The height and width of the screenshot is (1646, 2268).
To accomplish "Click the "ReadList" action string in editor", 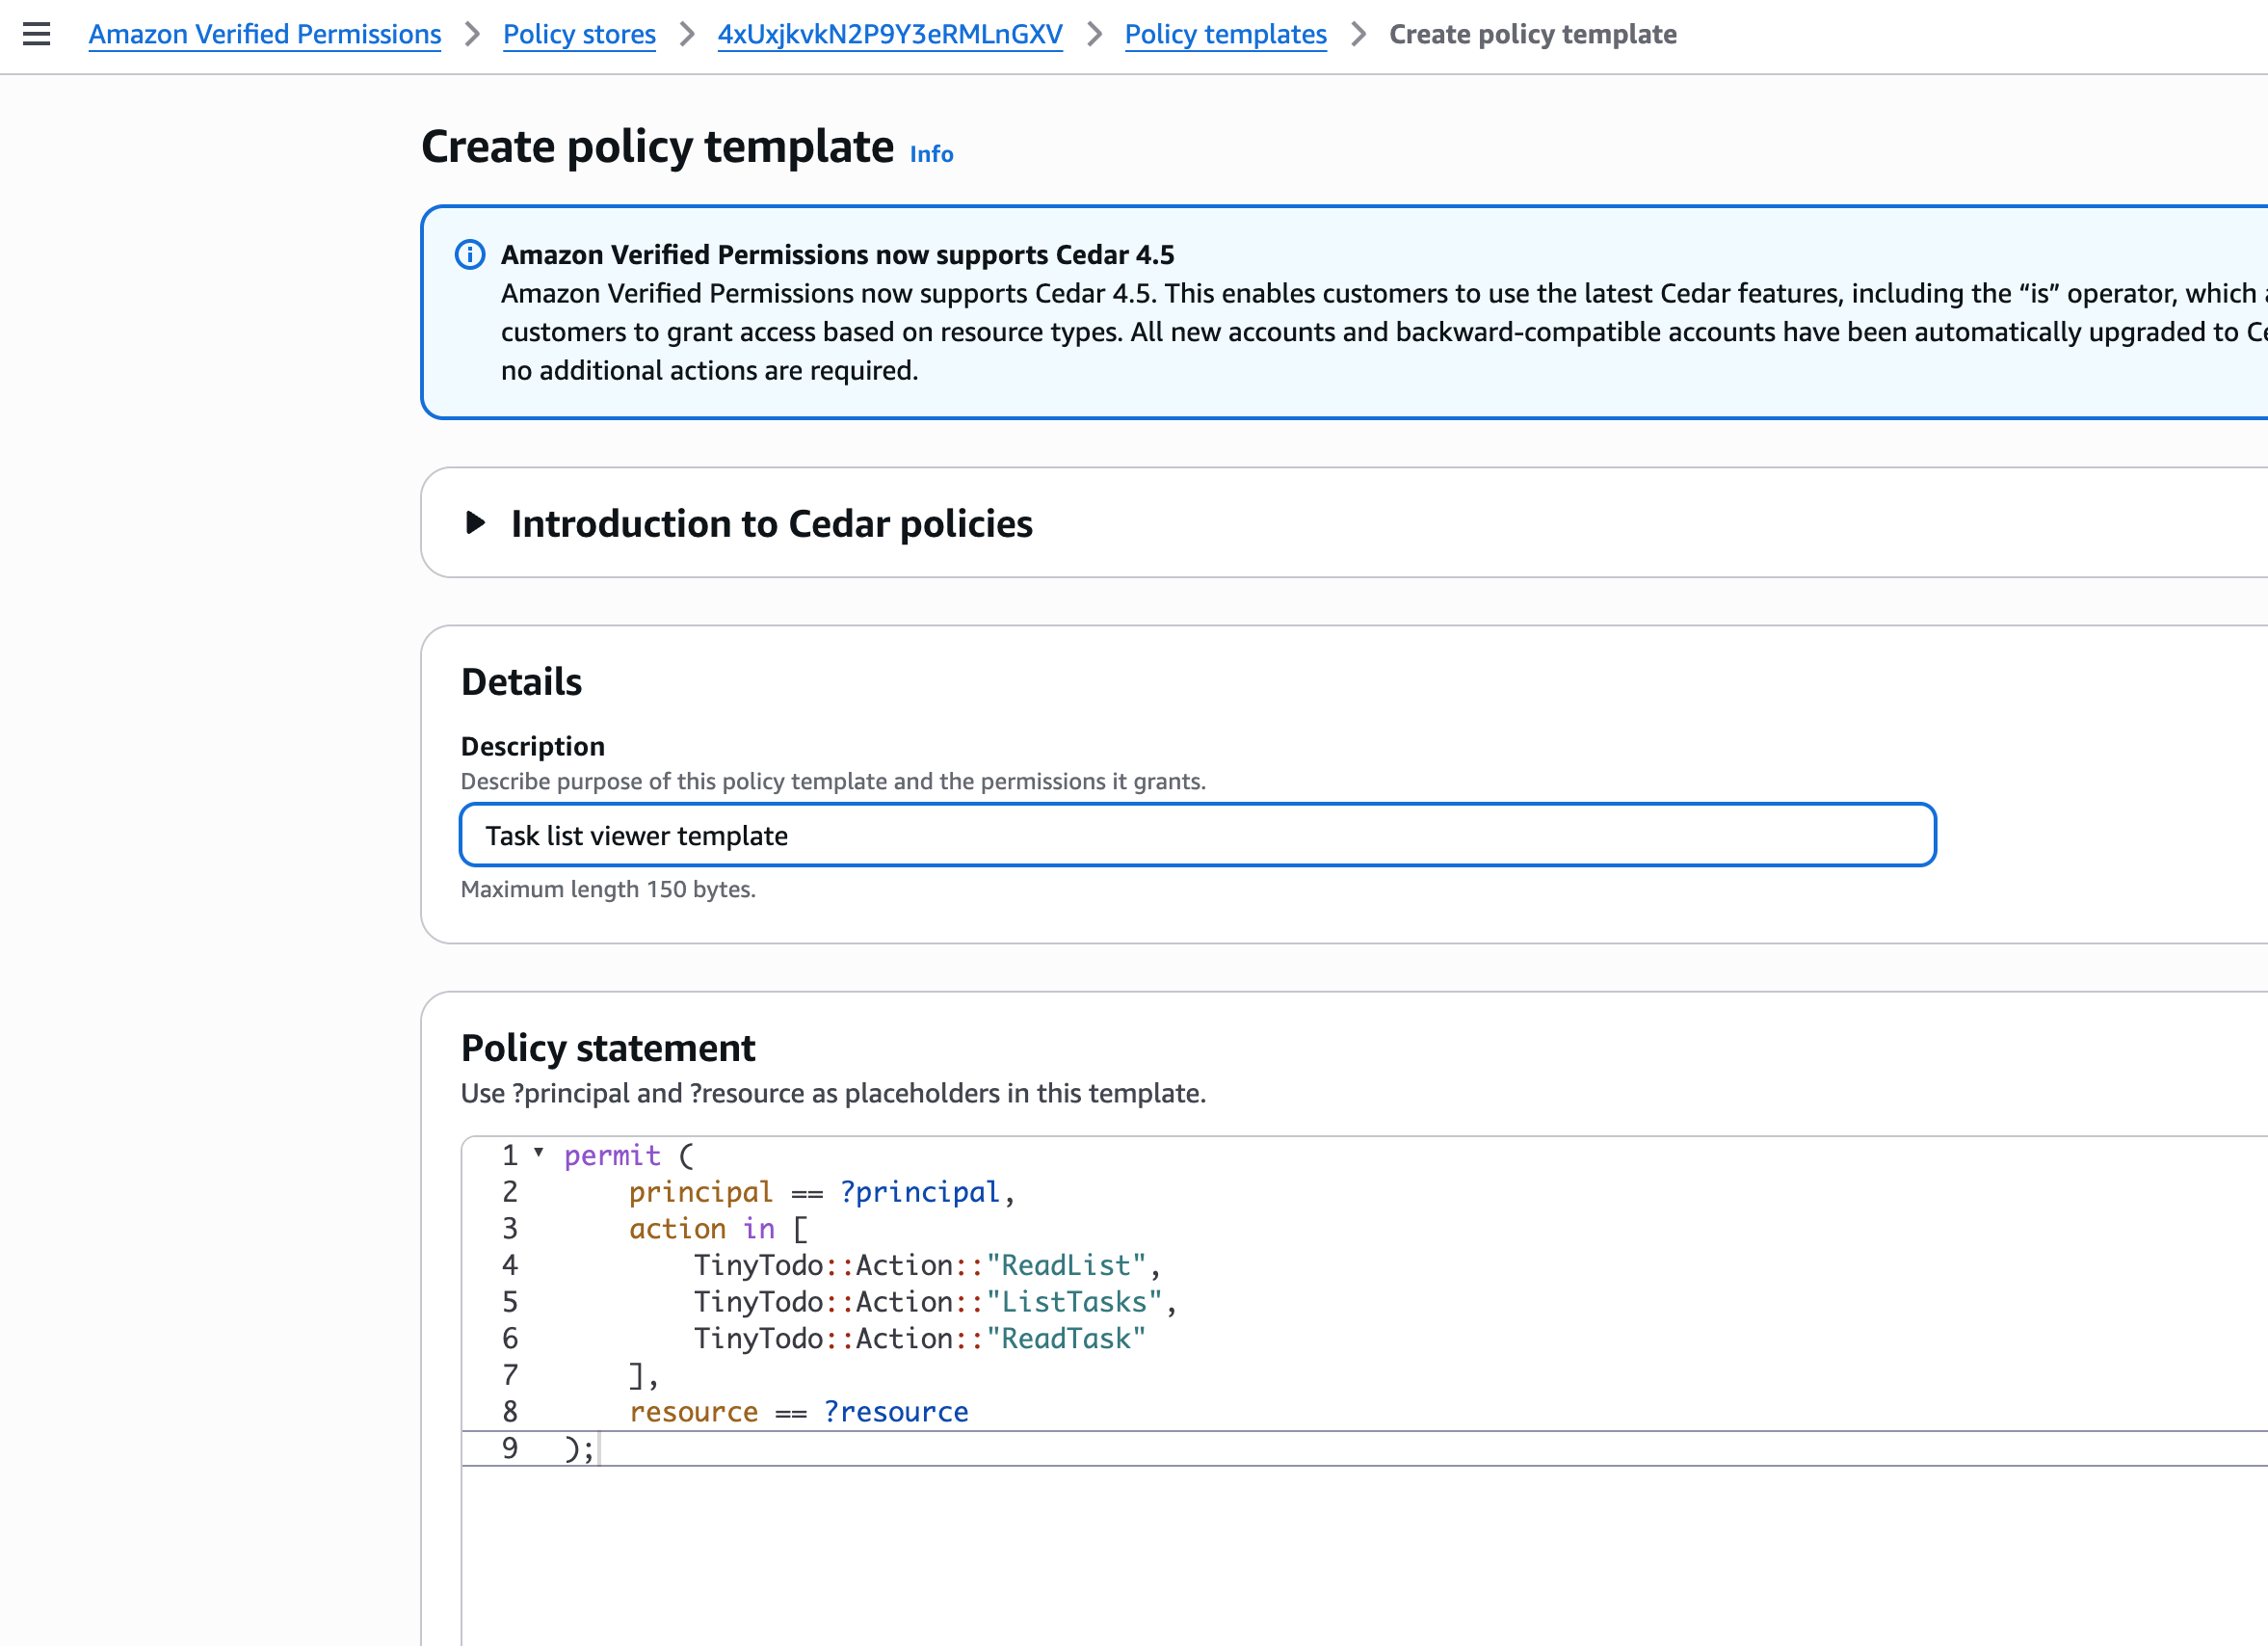I will [1065, 1265].
